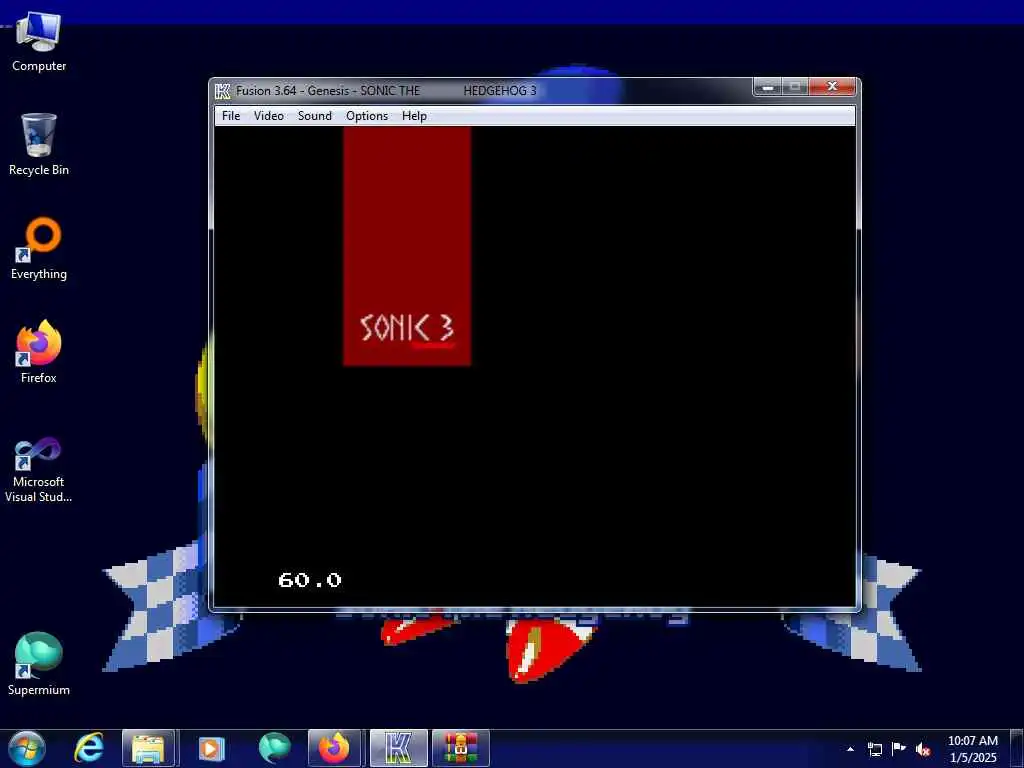1024x768 pixels.
Task: Open the Options menu
Action: (x=367, y=116)
